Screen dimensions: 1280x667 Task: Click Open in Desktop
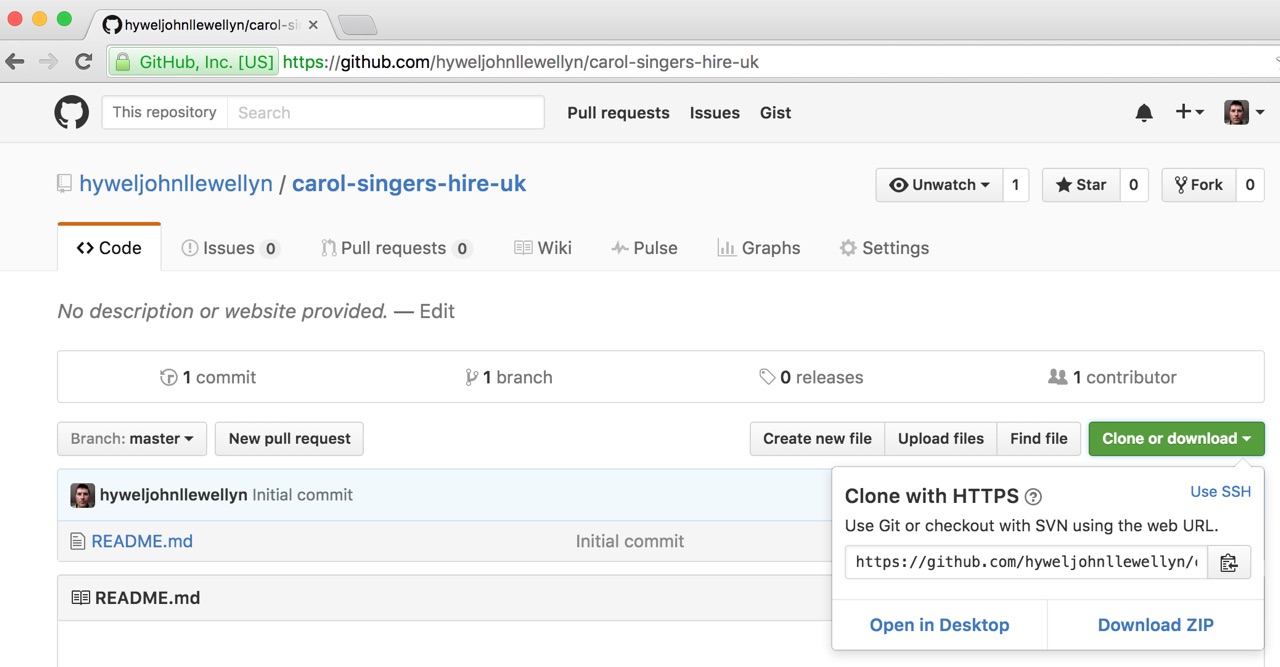click(939, 625)
